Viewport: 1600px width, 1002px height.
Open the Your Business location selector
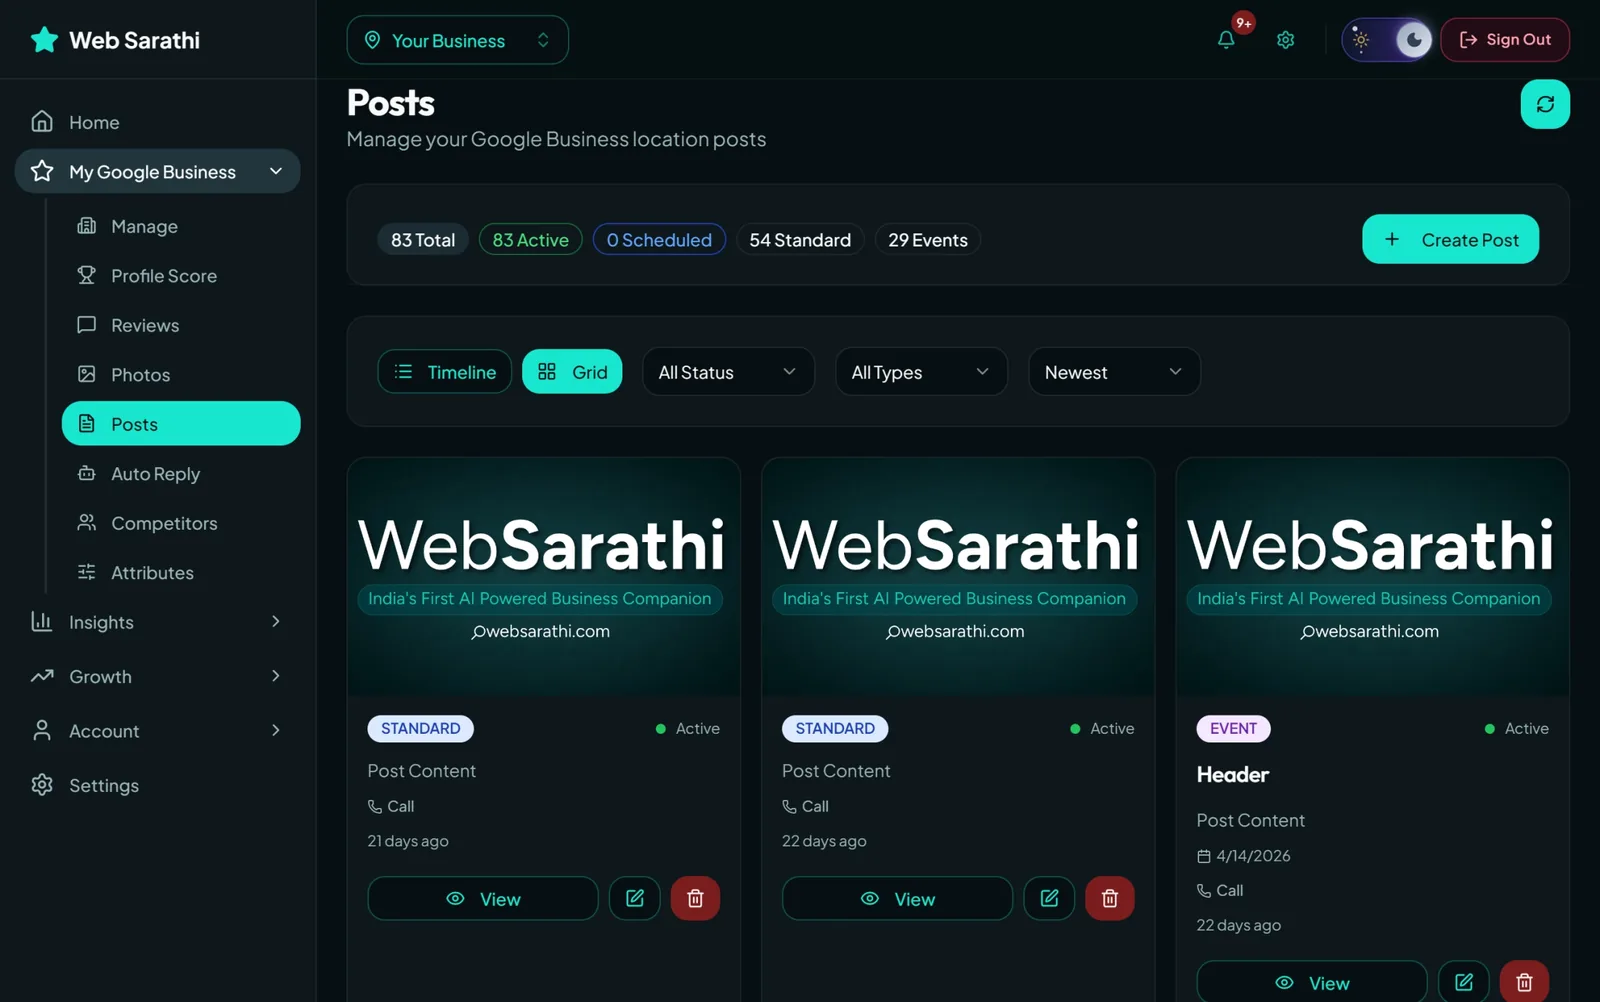[x=458, y=40]
